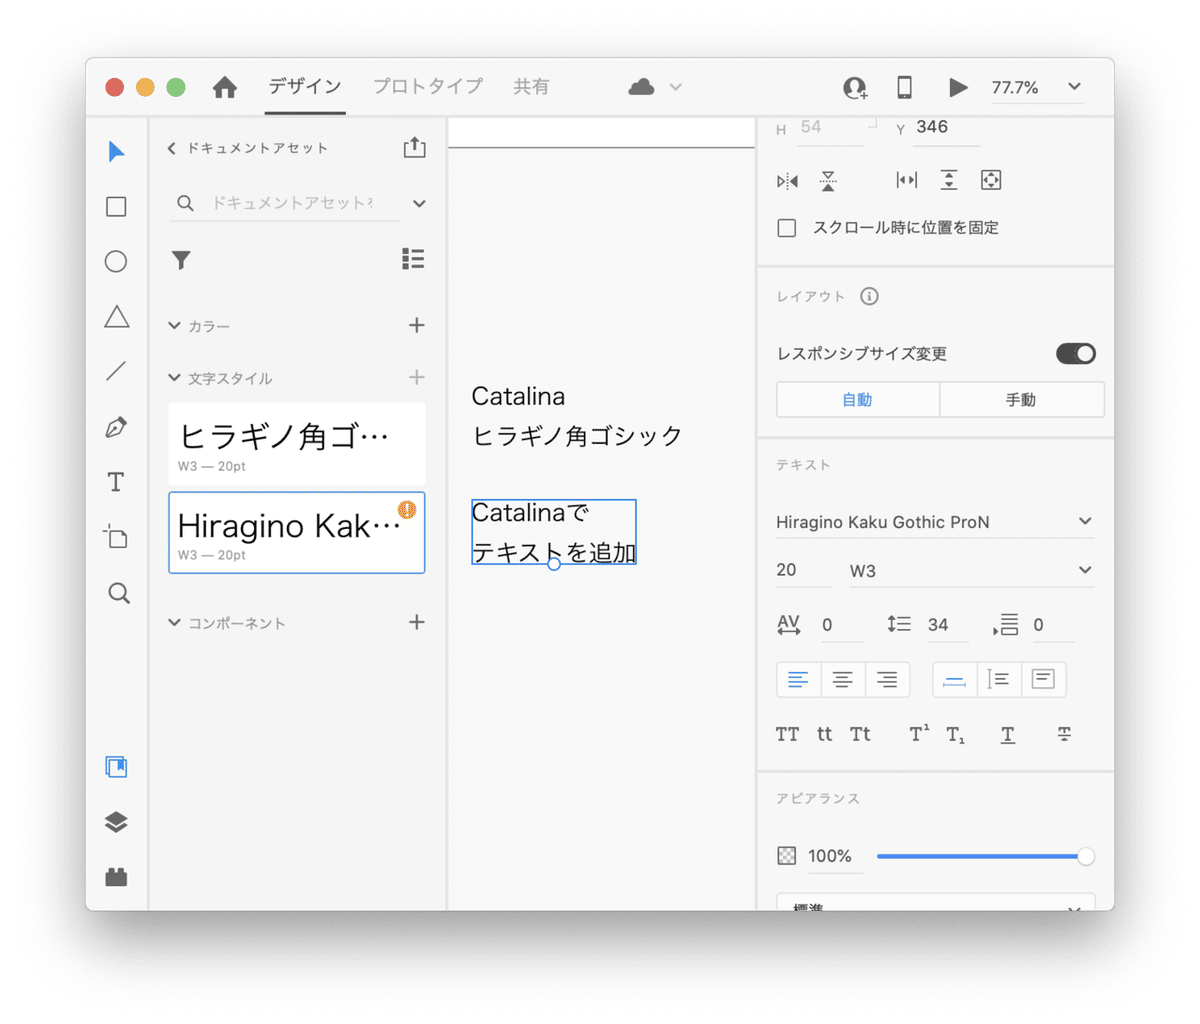Select the Ellipse tool

(x=116, y=261)
